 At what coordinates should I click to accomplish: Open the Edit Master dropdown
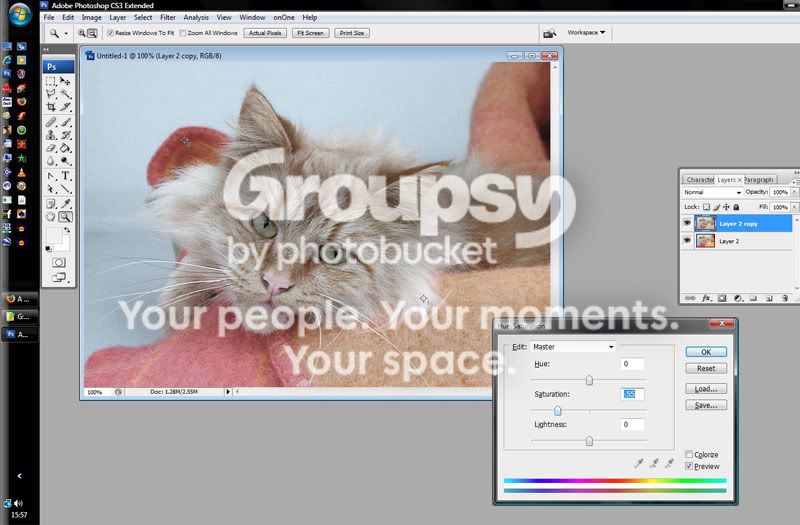(573, 347)
